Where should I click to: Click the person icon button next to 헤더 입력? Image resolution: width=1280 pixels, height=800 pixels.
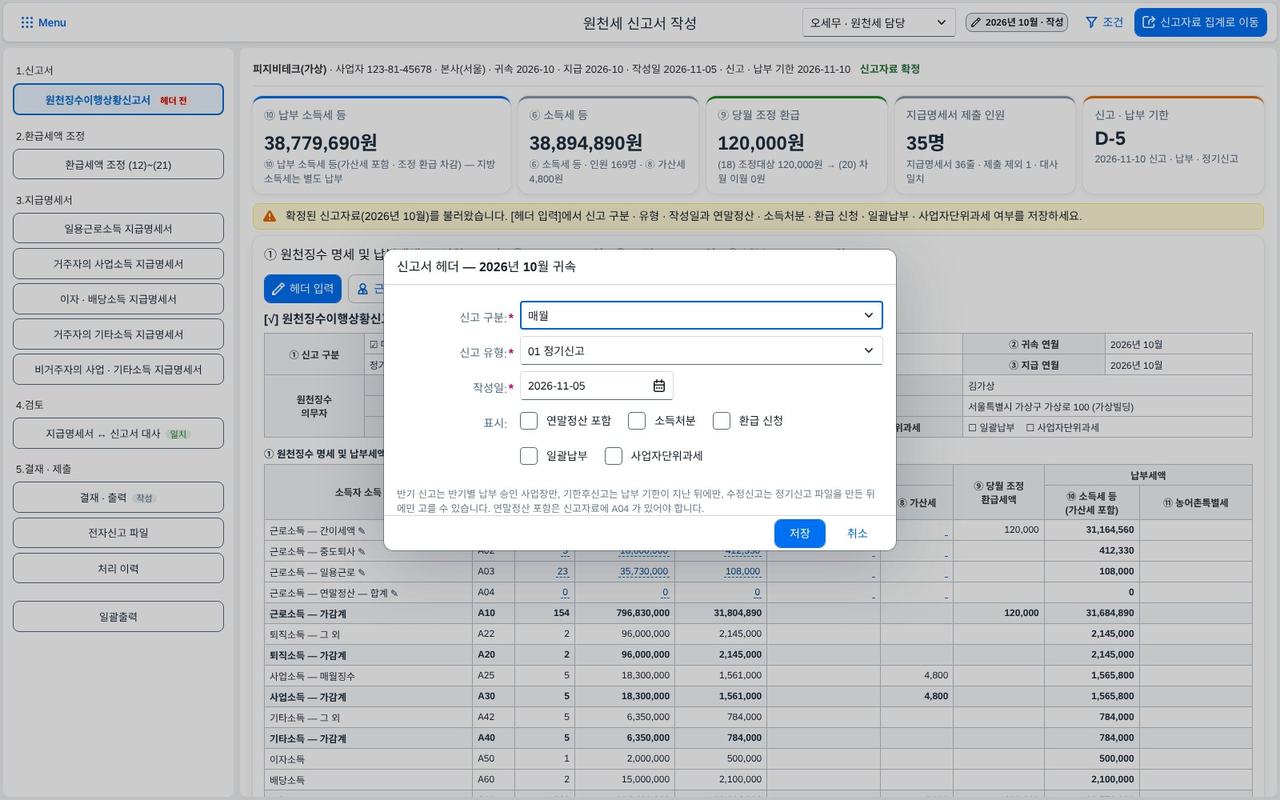366,289
